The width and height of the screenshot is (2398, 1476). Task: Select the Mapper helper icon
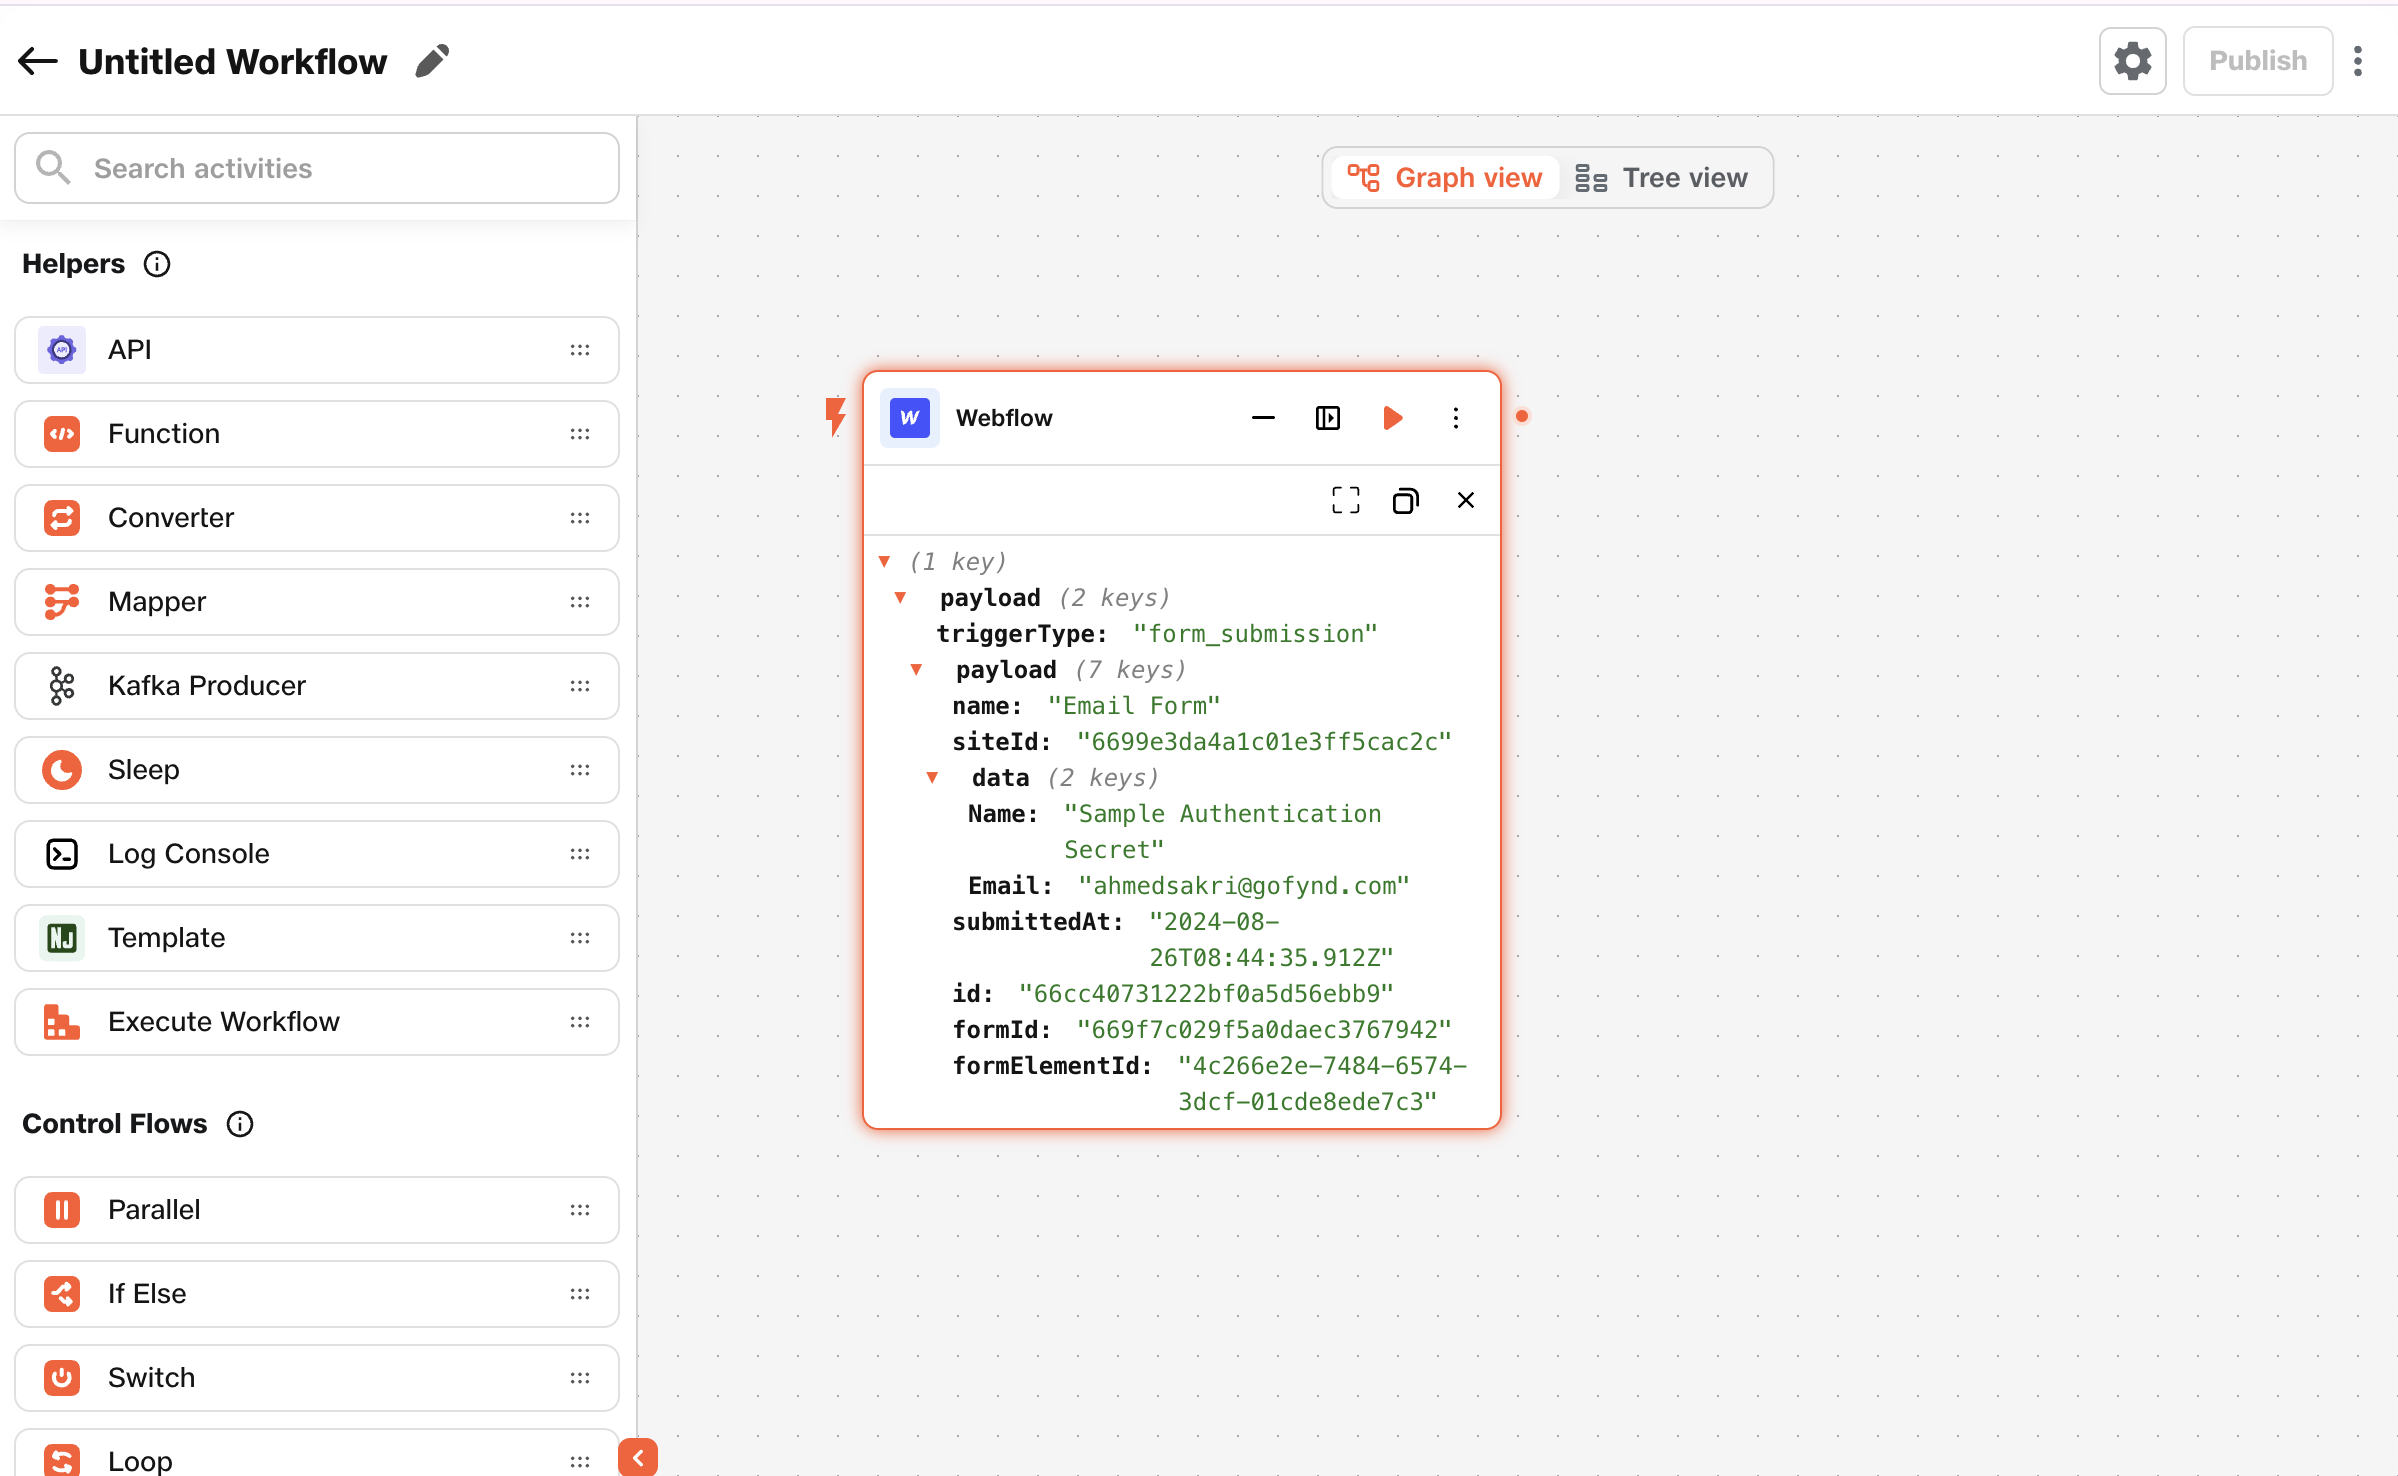62,602
